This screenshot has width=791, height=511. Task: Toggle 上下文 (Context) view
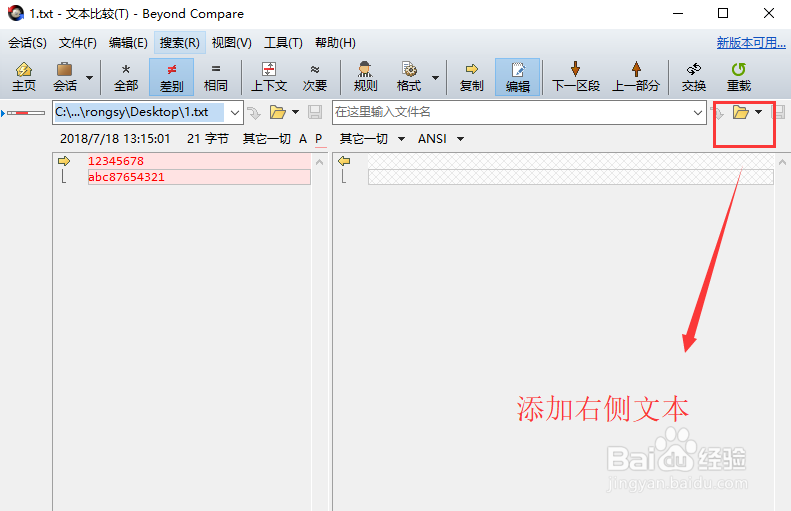tap(269, 77)
